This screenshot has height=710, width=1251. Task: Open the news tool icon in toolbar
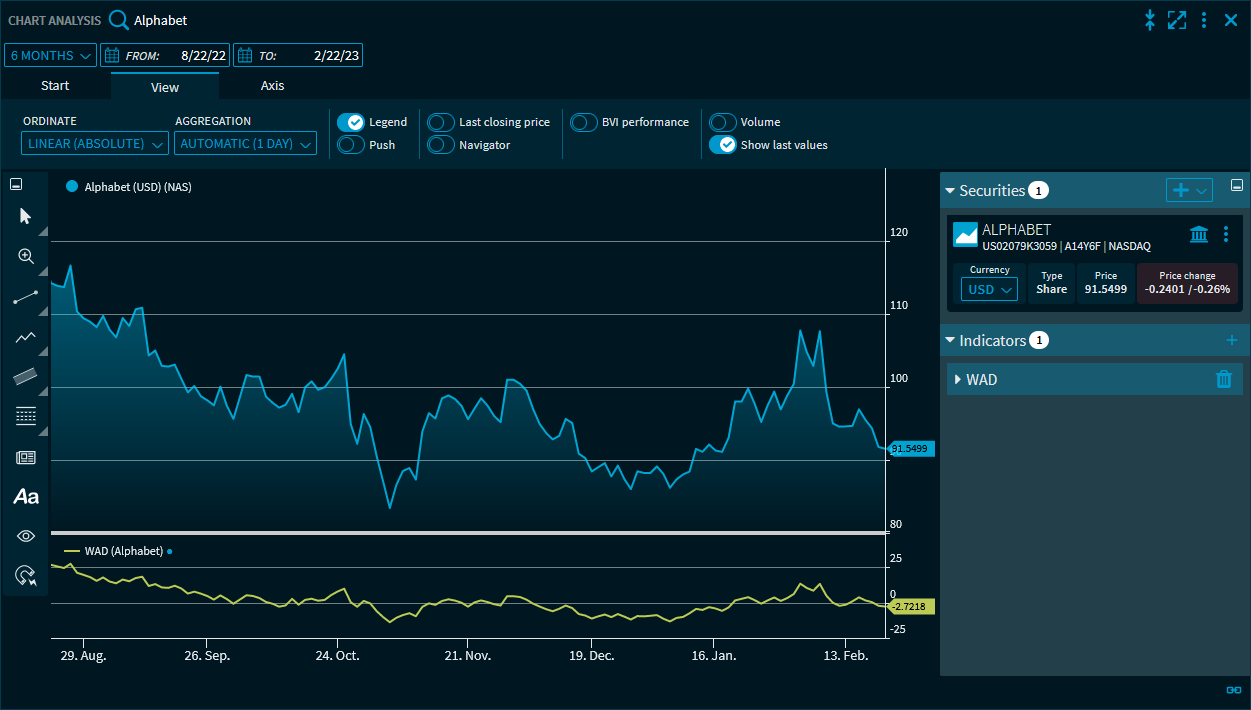pyautogui.click(x=26, y=457)
